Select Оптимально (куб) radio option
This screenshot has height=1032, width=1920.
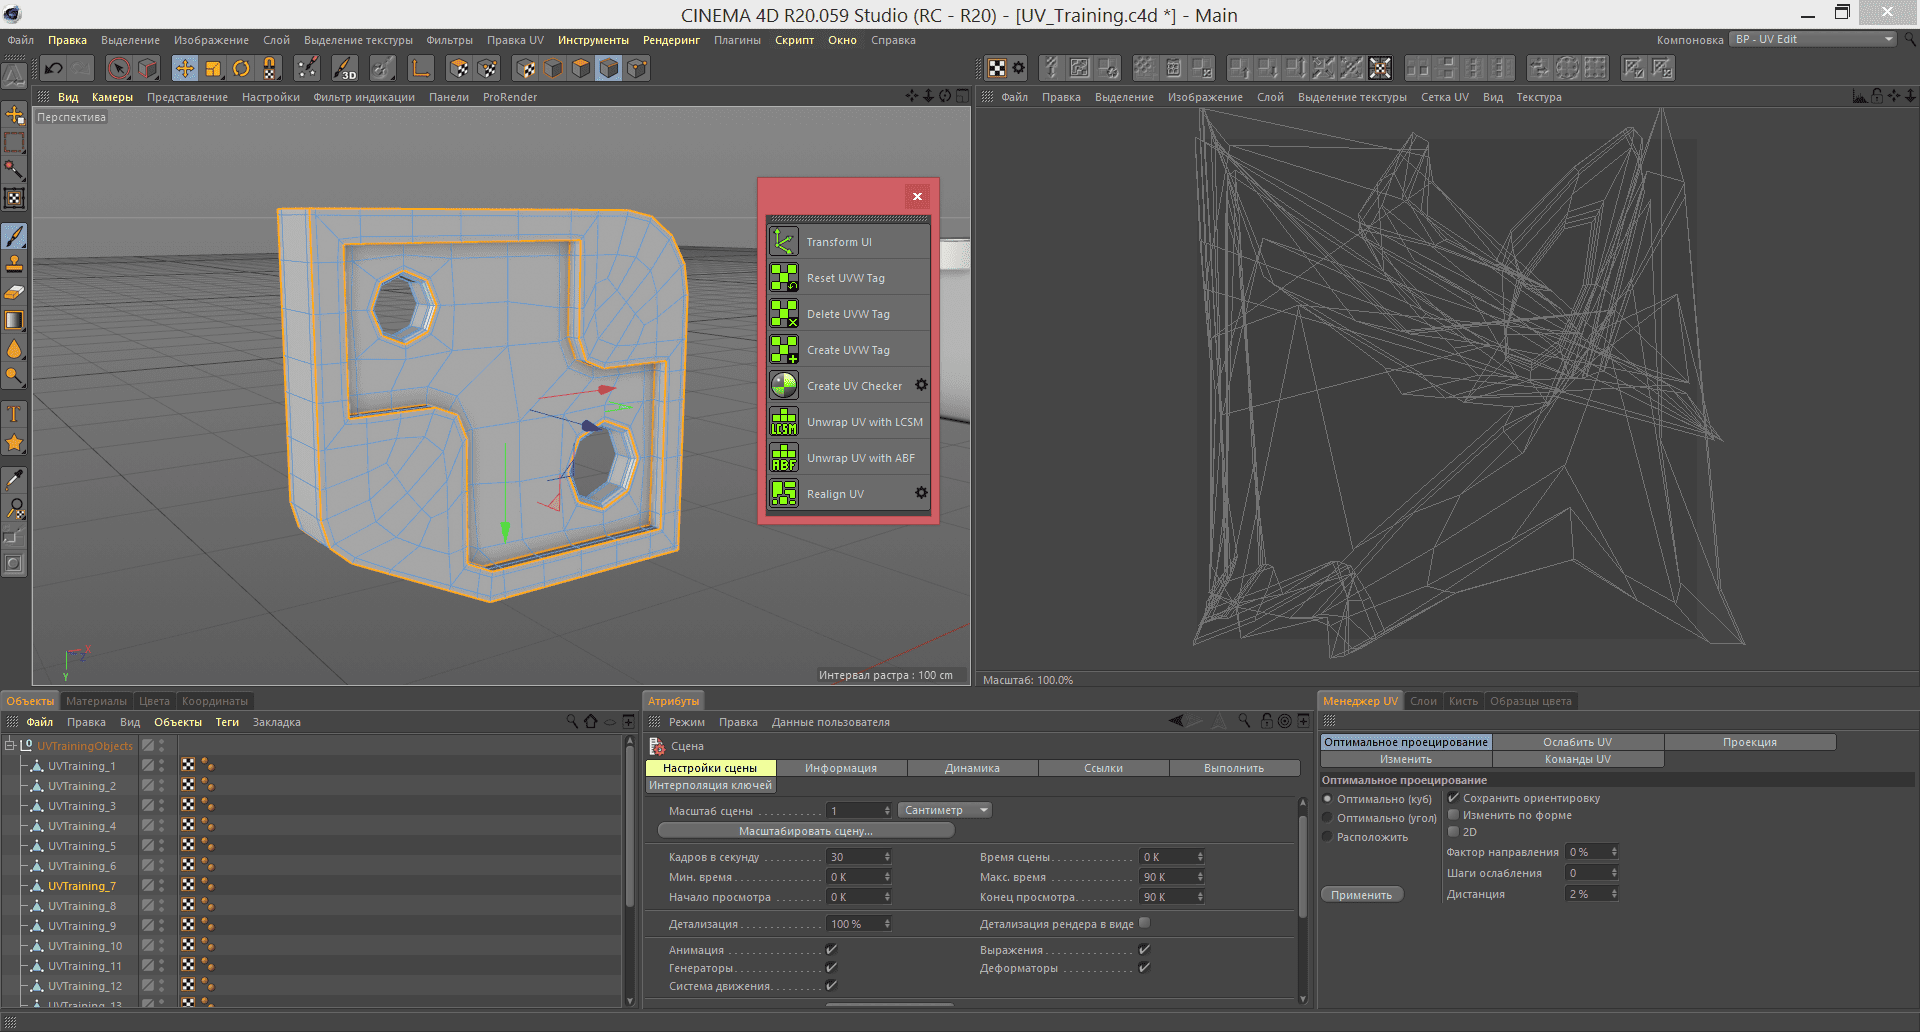1327,799
